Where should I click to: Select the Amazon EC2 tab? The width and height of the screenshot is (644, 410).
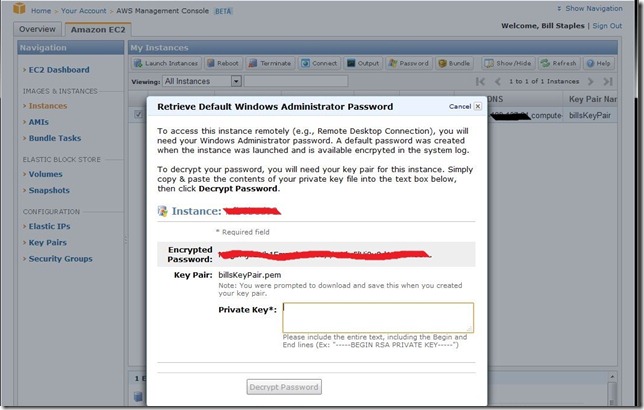coord(98,30)
